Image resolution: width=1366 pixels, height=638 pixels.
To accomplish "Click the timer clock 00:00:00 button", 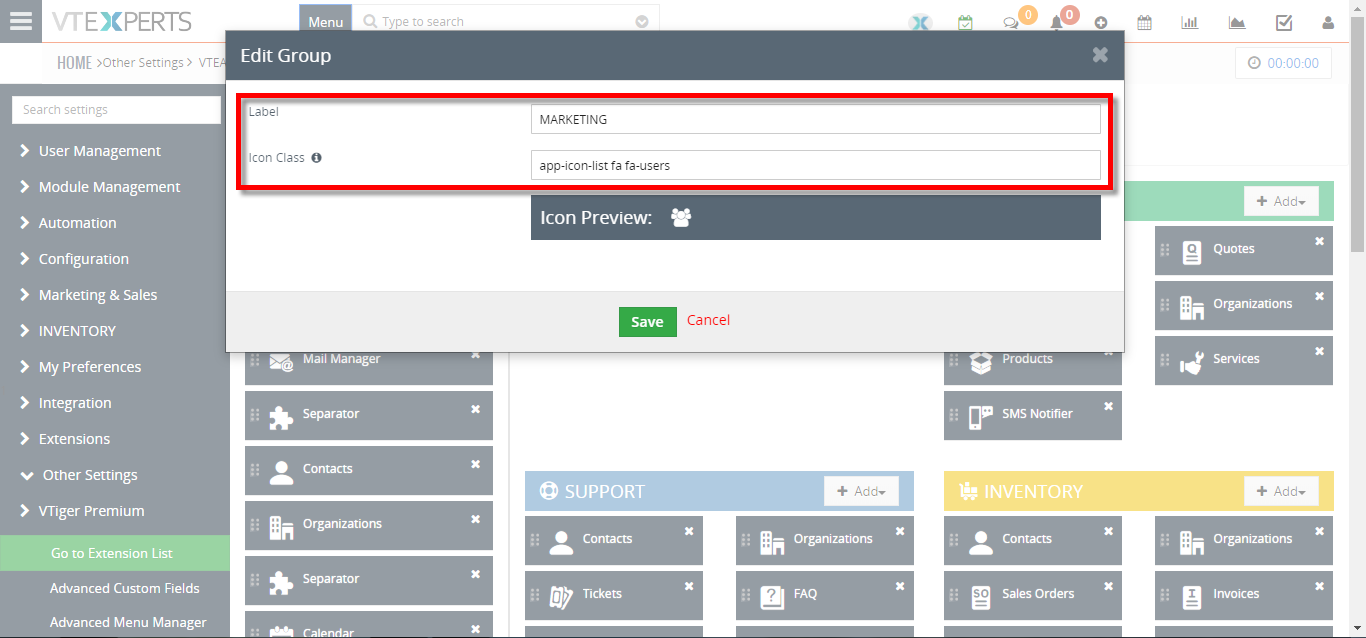I will coord(1283,62).
